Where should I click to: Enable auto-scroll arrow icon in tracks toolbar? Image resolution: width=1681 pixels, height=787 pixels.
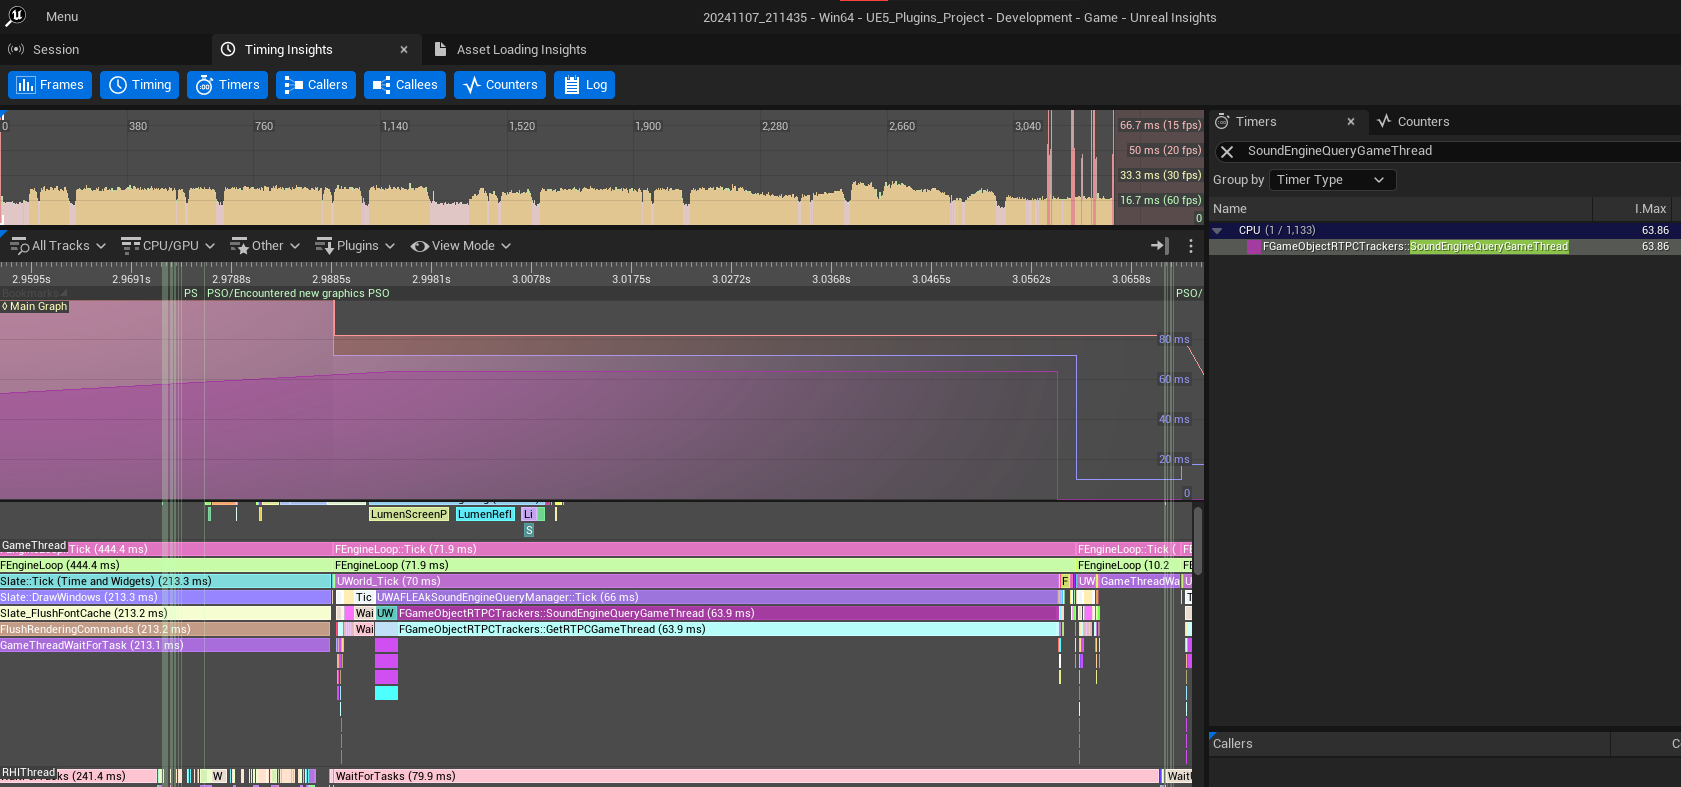point(1160,245)
